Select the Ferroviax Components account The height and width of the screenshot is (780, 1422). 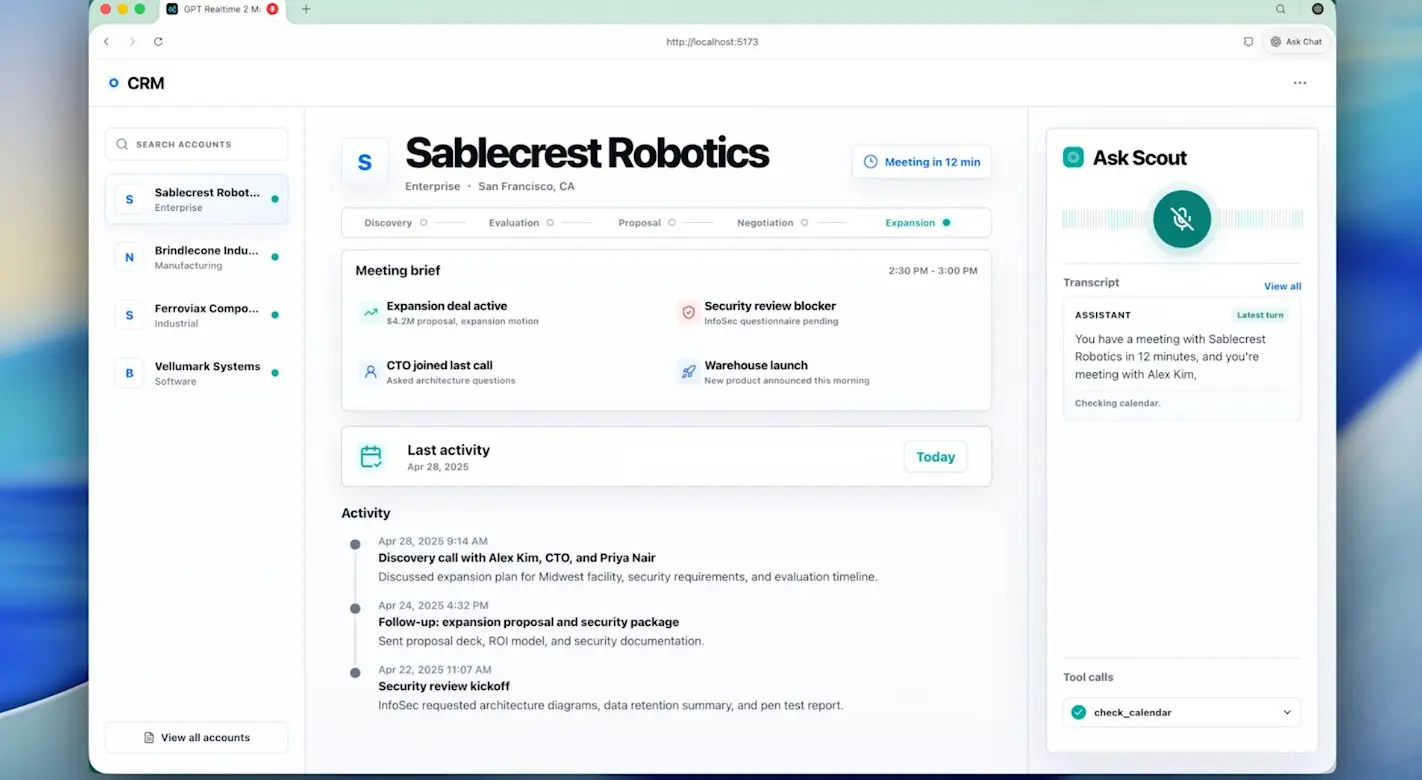click(x=196, y=315)
